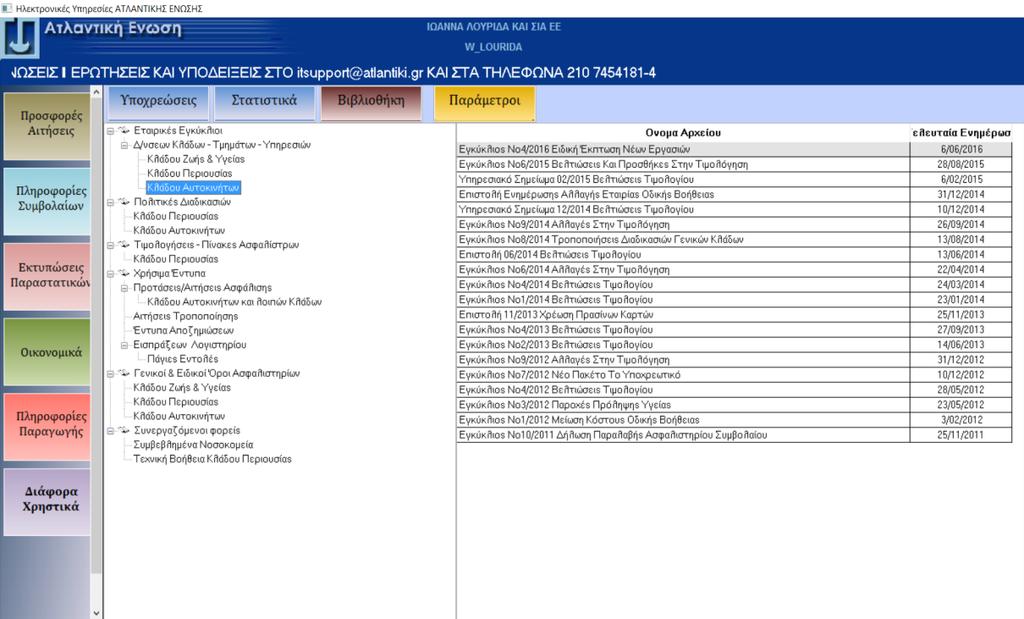The height and width of the screenshot is (619, 1024).
Task: Click the application icon in the title bar
Action: [x=7, y=8]
